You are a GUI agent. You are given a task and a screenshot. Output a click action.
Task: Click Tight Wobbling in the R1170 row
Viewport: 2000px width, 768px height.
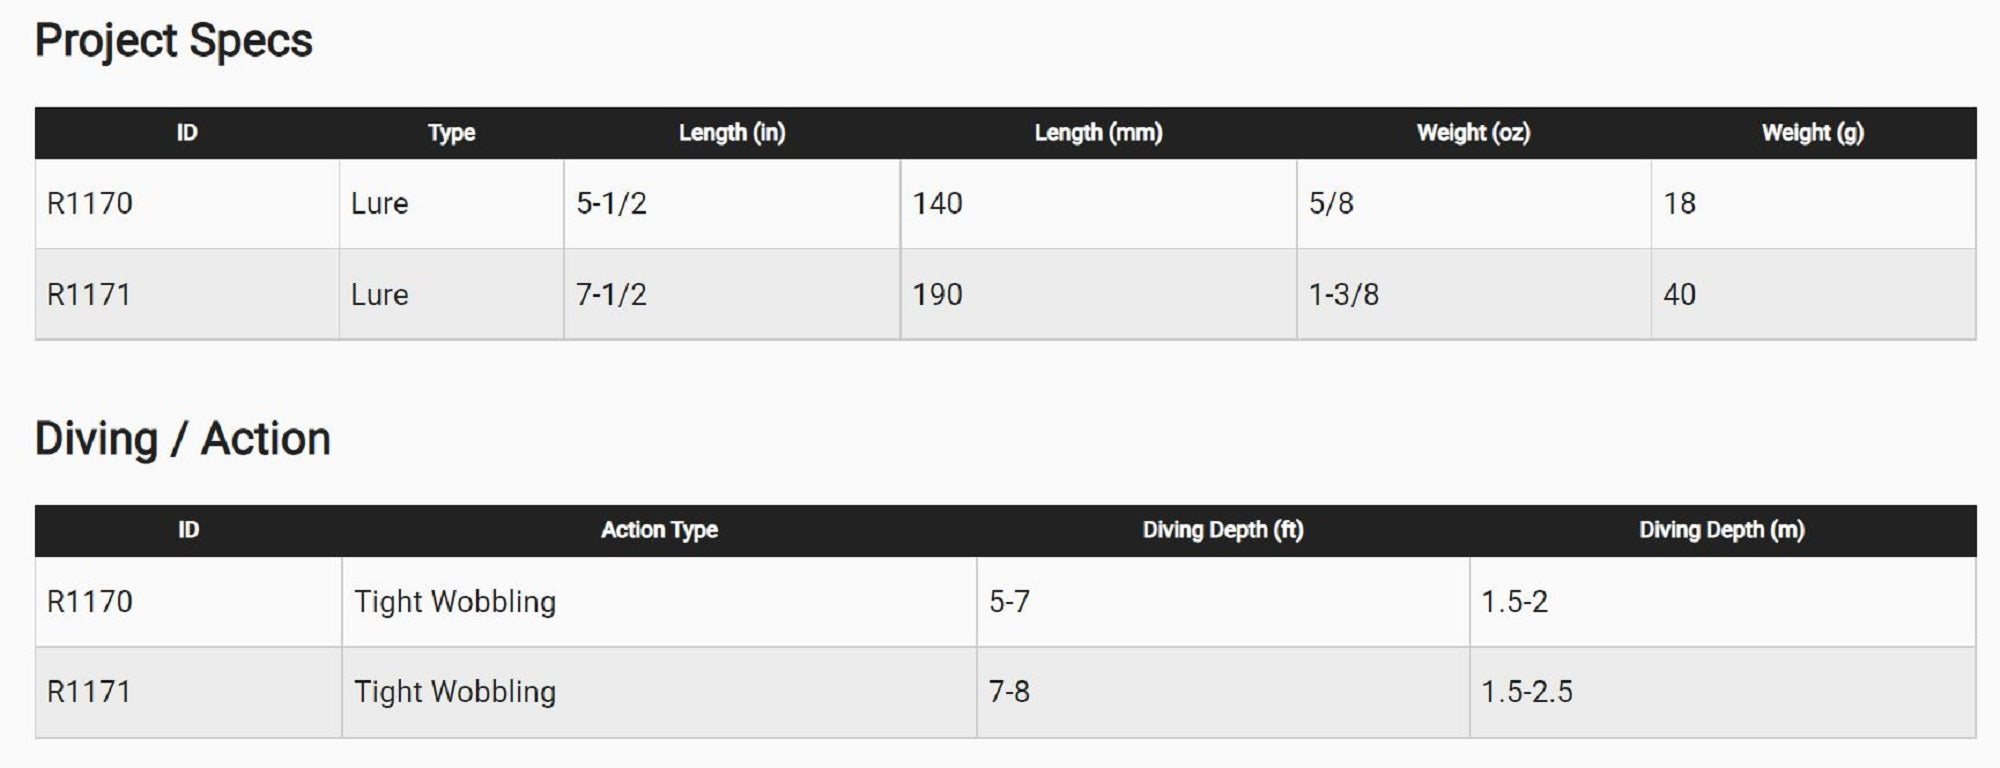tap(455, 602)
